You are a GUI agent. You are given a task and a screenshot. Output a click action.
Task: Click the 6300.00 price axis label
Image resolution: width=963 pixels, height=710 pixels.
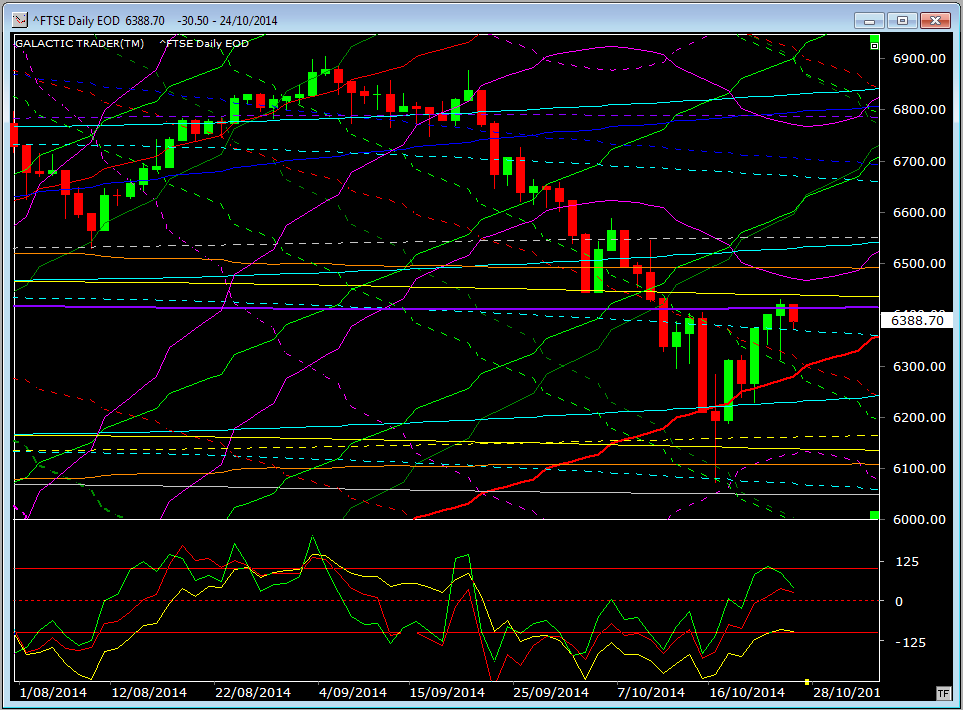click(919, 367)
